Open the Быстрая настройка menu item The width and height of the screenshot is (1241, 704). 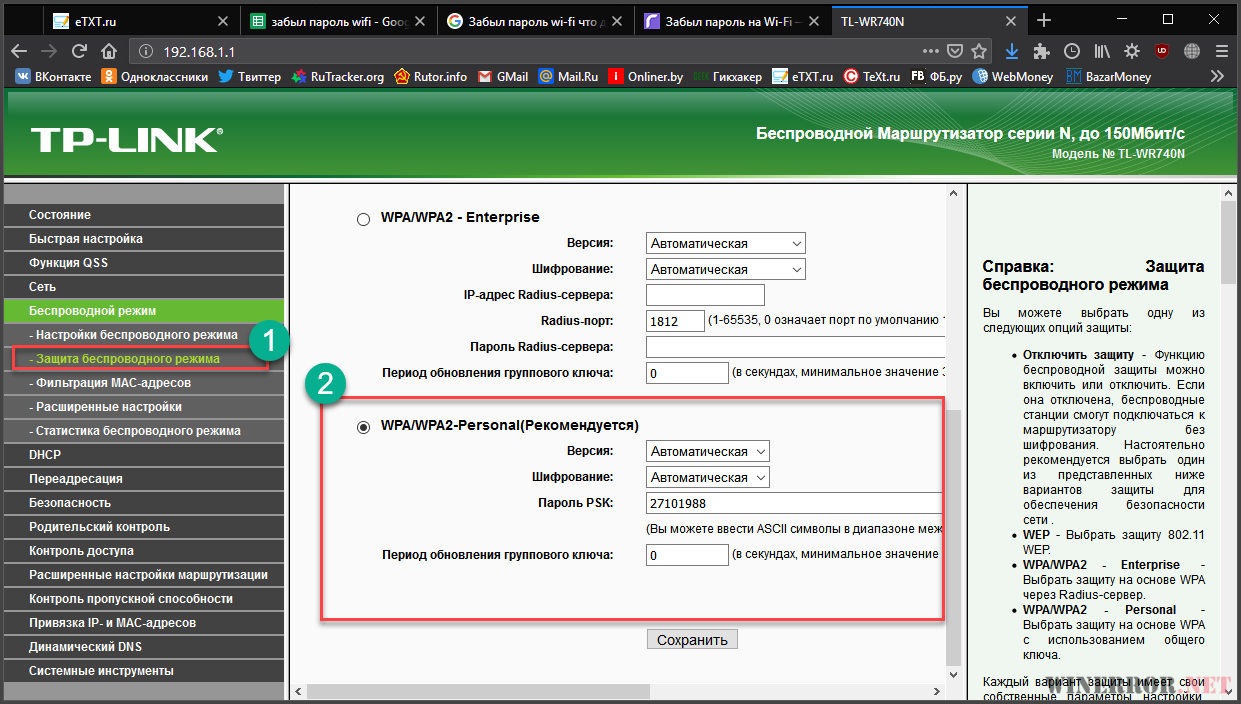[x=144, y=239]
